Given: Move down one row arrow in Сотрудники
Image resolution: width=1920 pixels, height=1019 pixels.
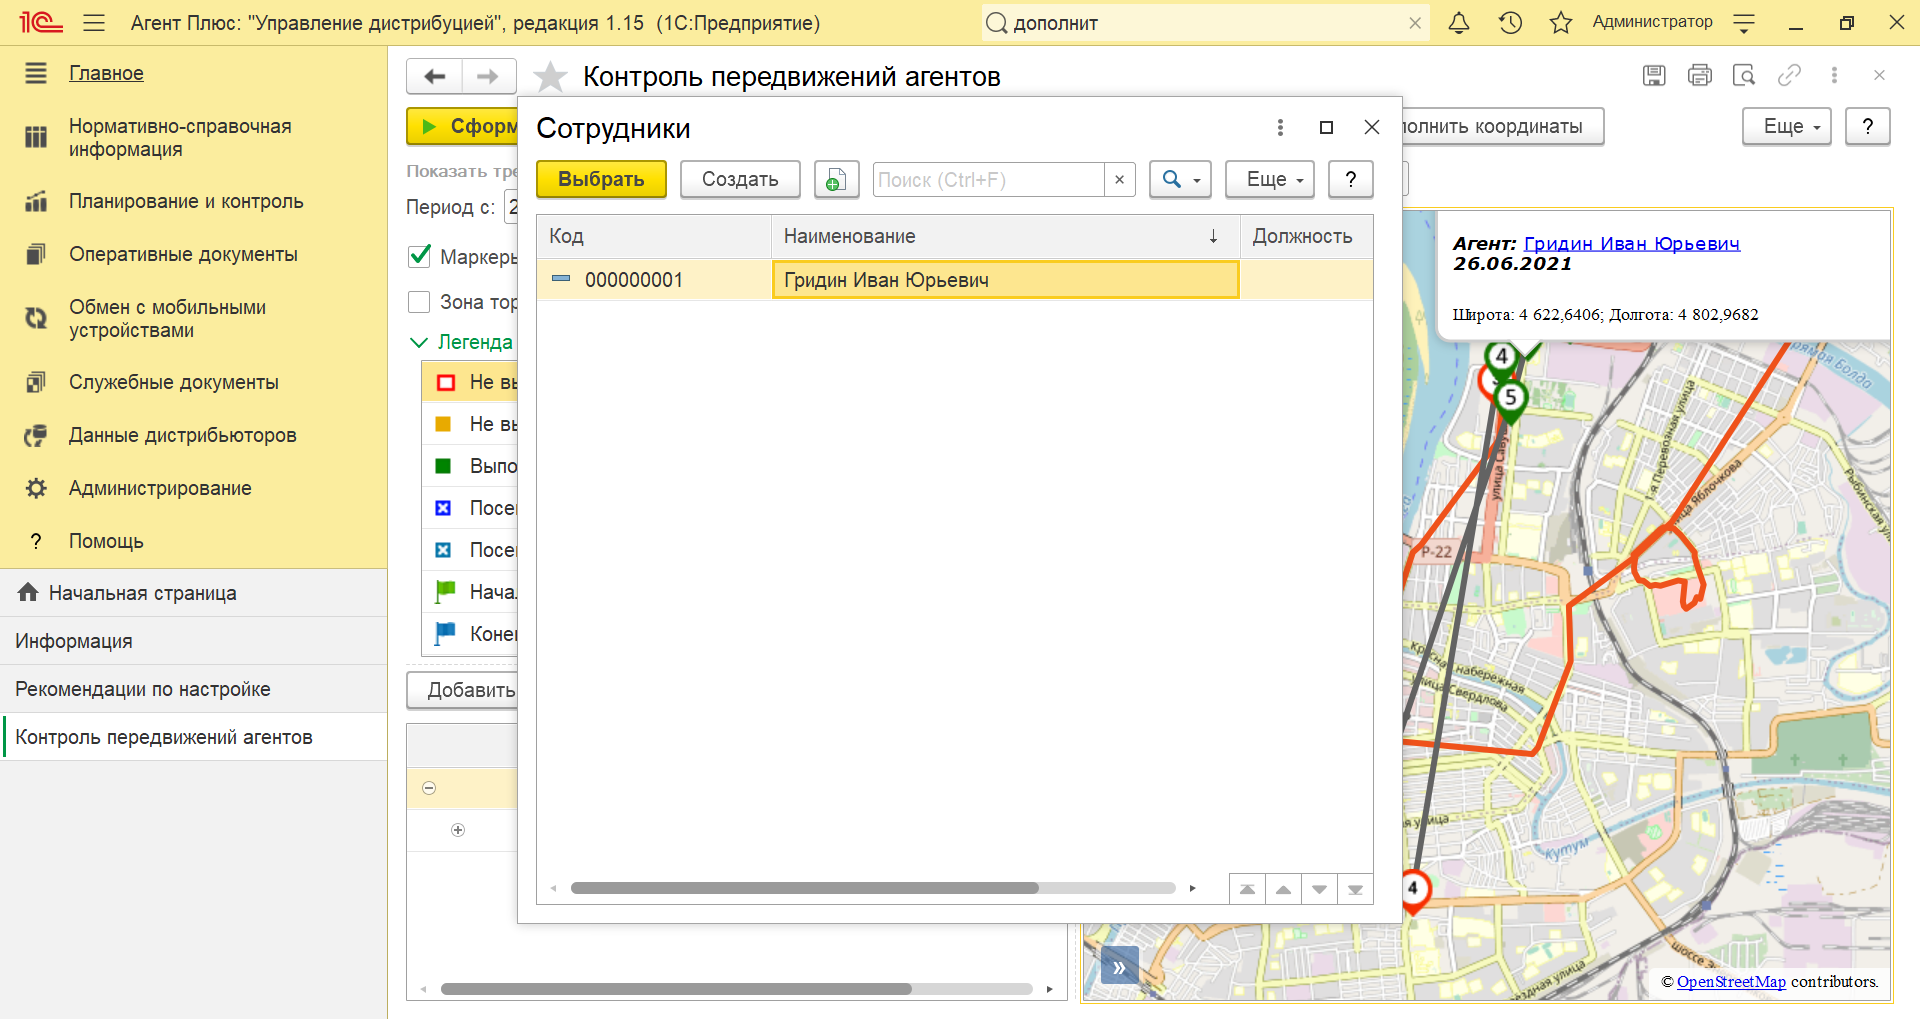Looking at the screenshot, I should 1319,889.
